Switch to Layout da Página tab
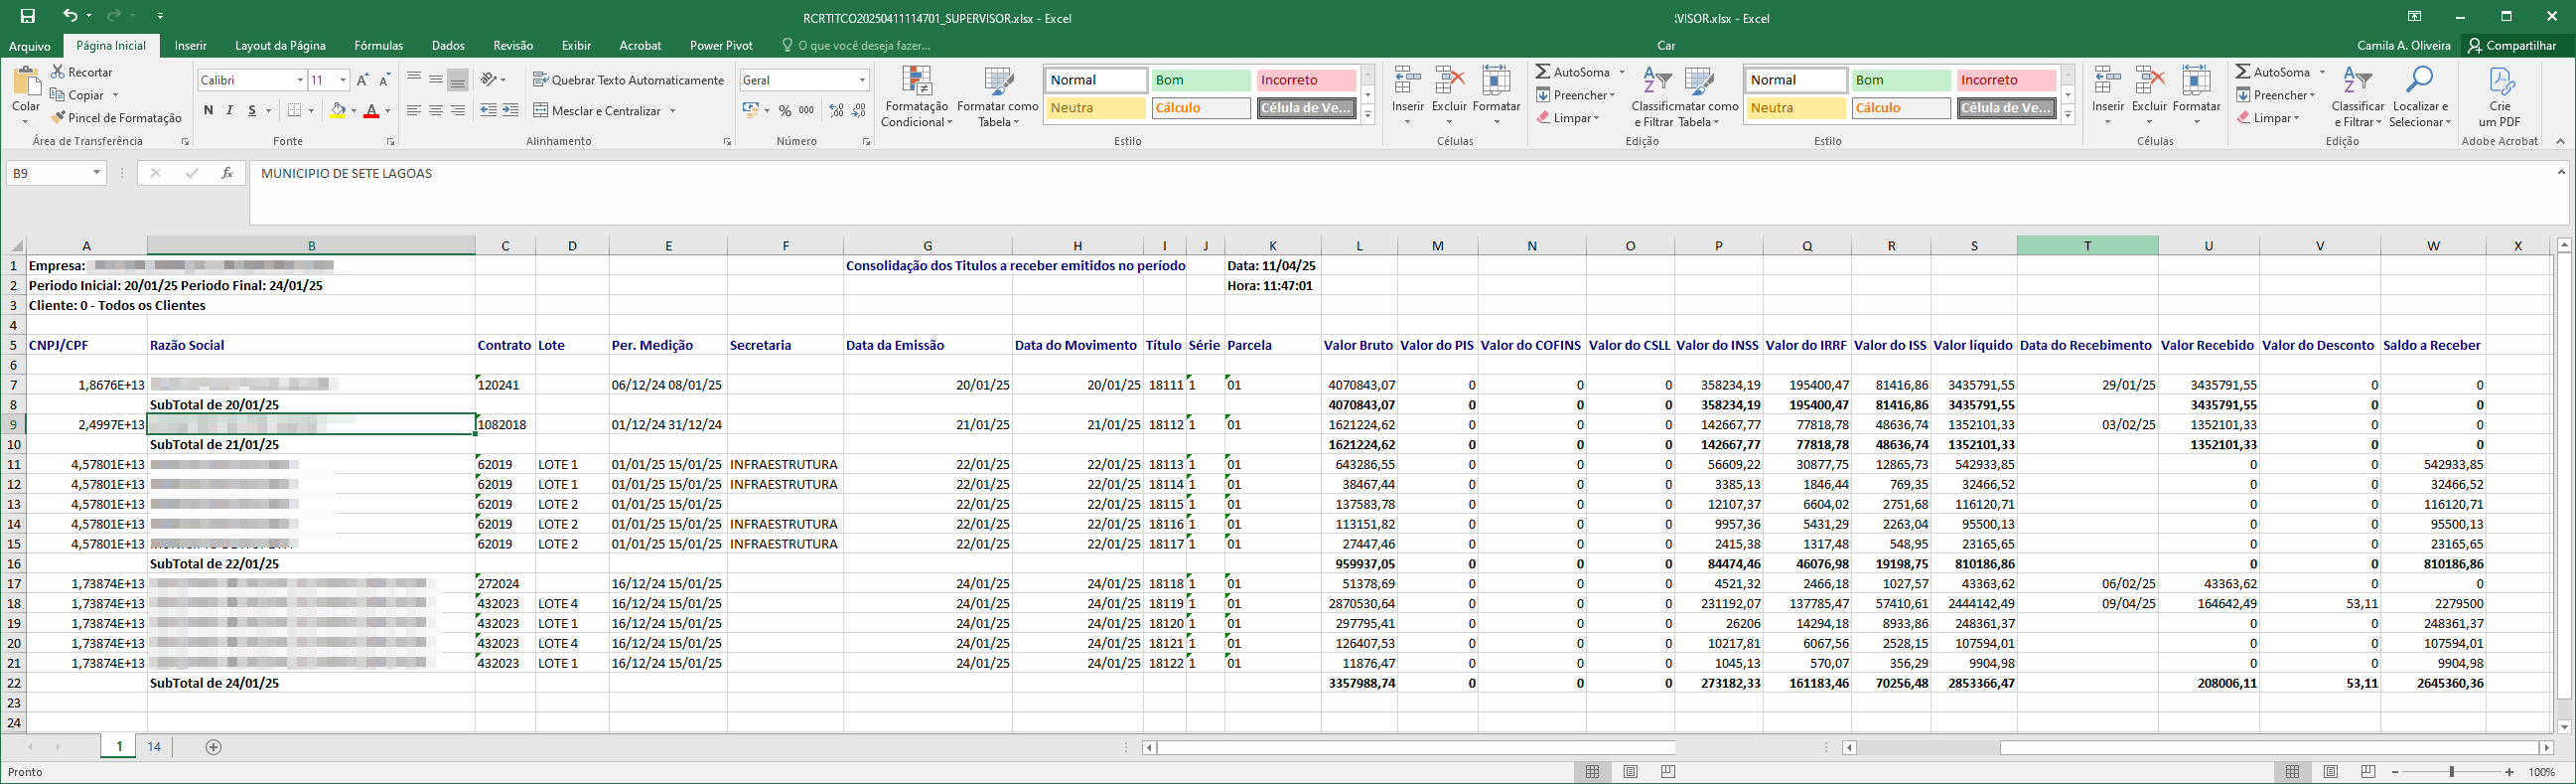The height and width of the screenshot is (784, 2576). (280, 45)
